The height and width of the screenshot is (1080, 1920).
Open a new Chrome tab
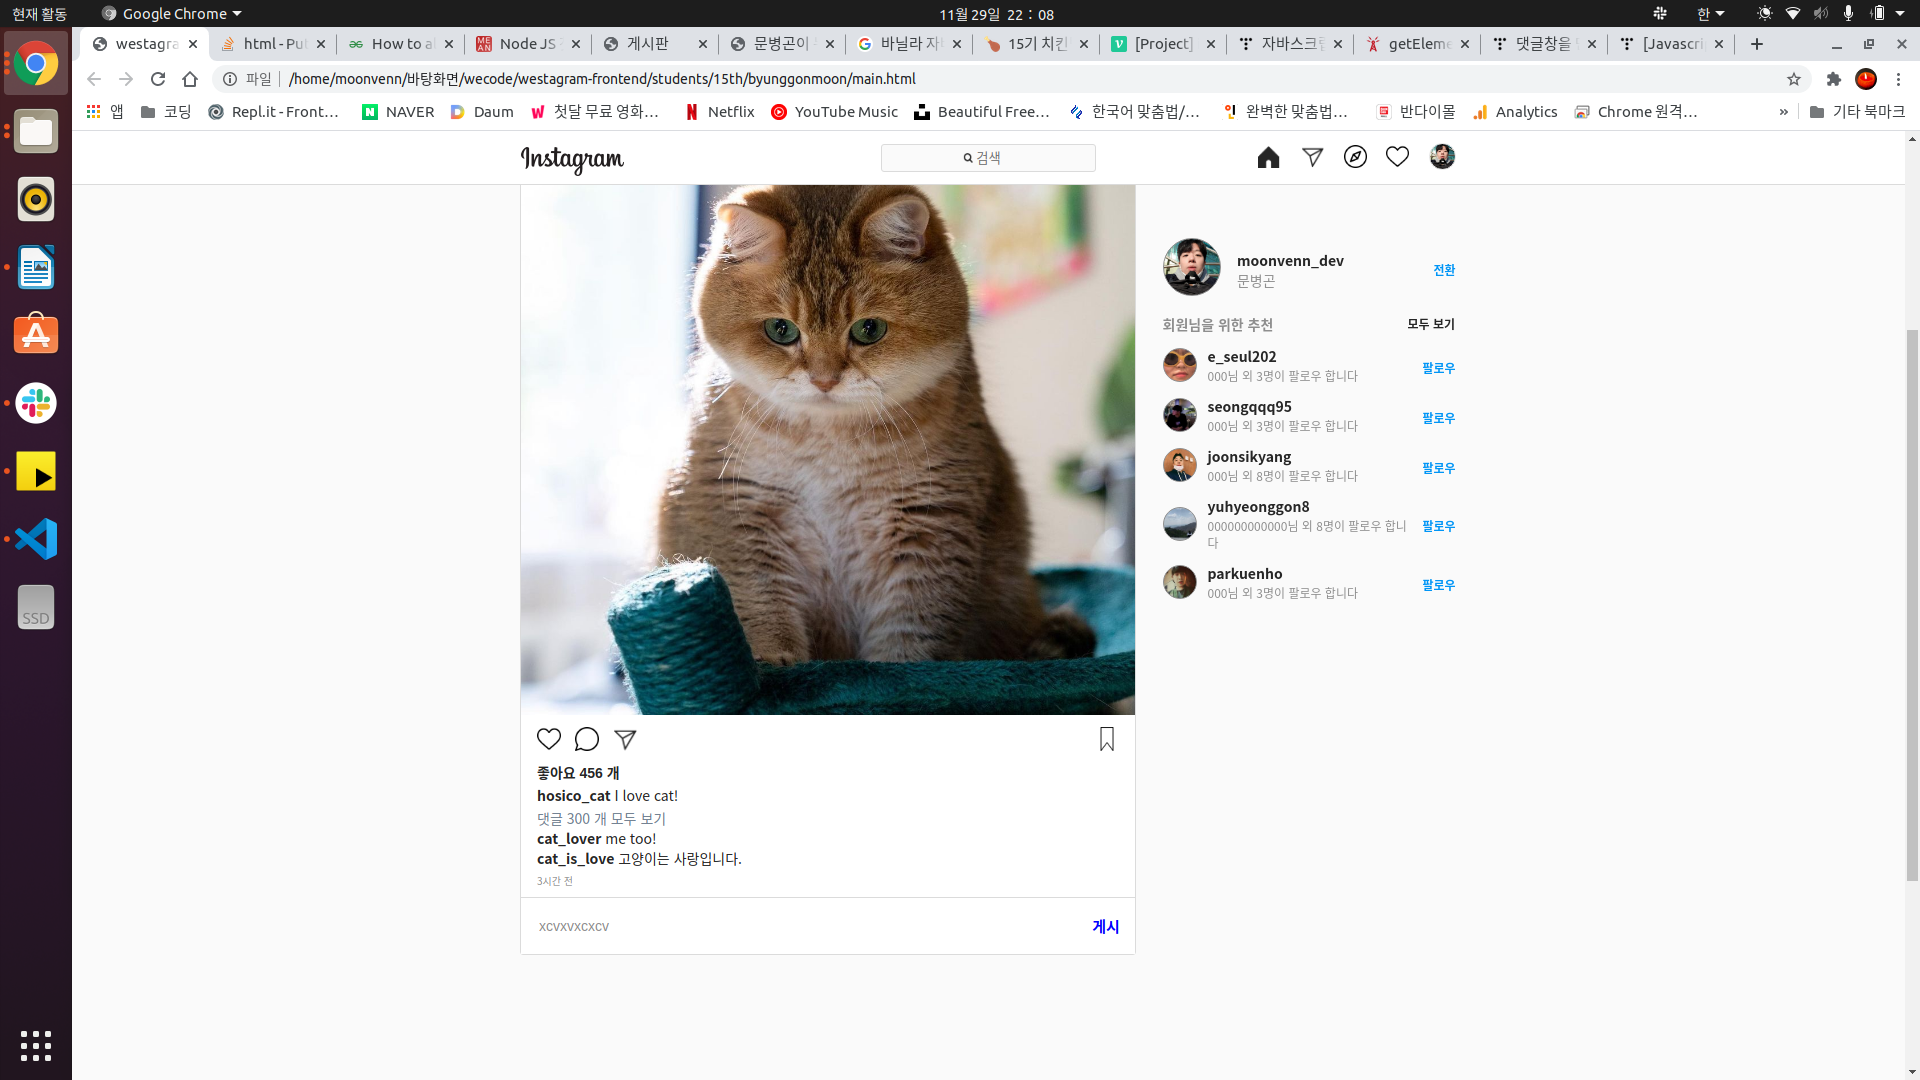pos(1757,44)
